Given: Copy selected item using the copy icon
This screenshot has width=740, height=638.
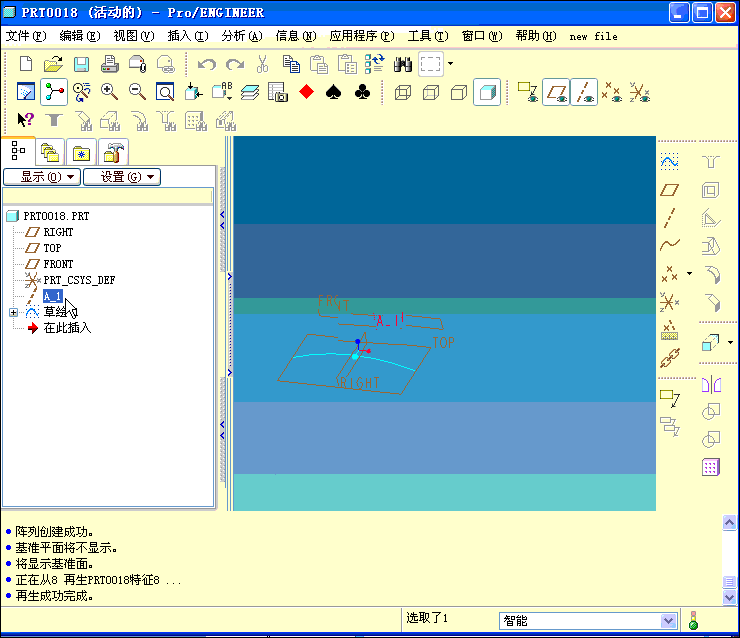Looking at the screenshot, I should pyautogui.click(x=291, y=64).
